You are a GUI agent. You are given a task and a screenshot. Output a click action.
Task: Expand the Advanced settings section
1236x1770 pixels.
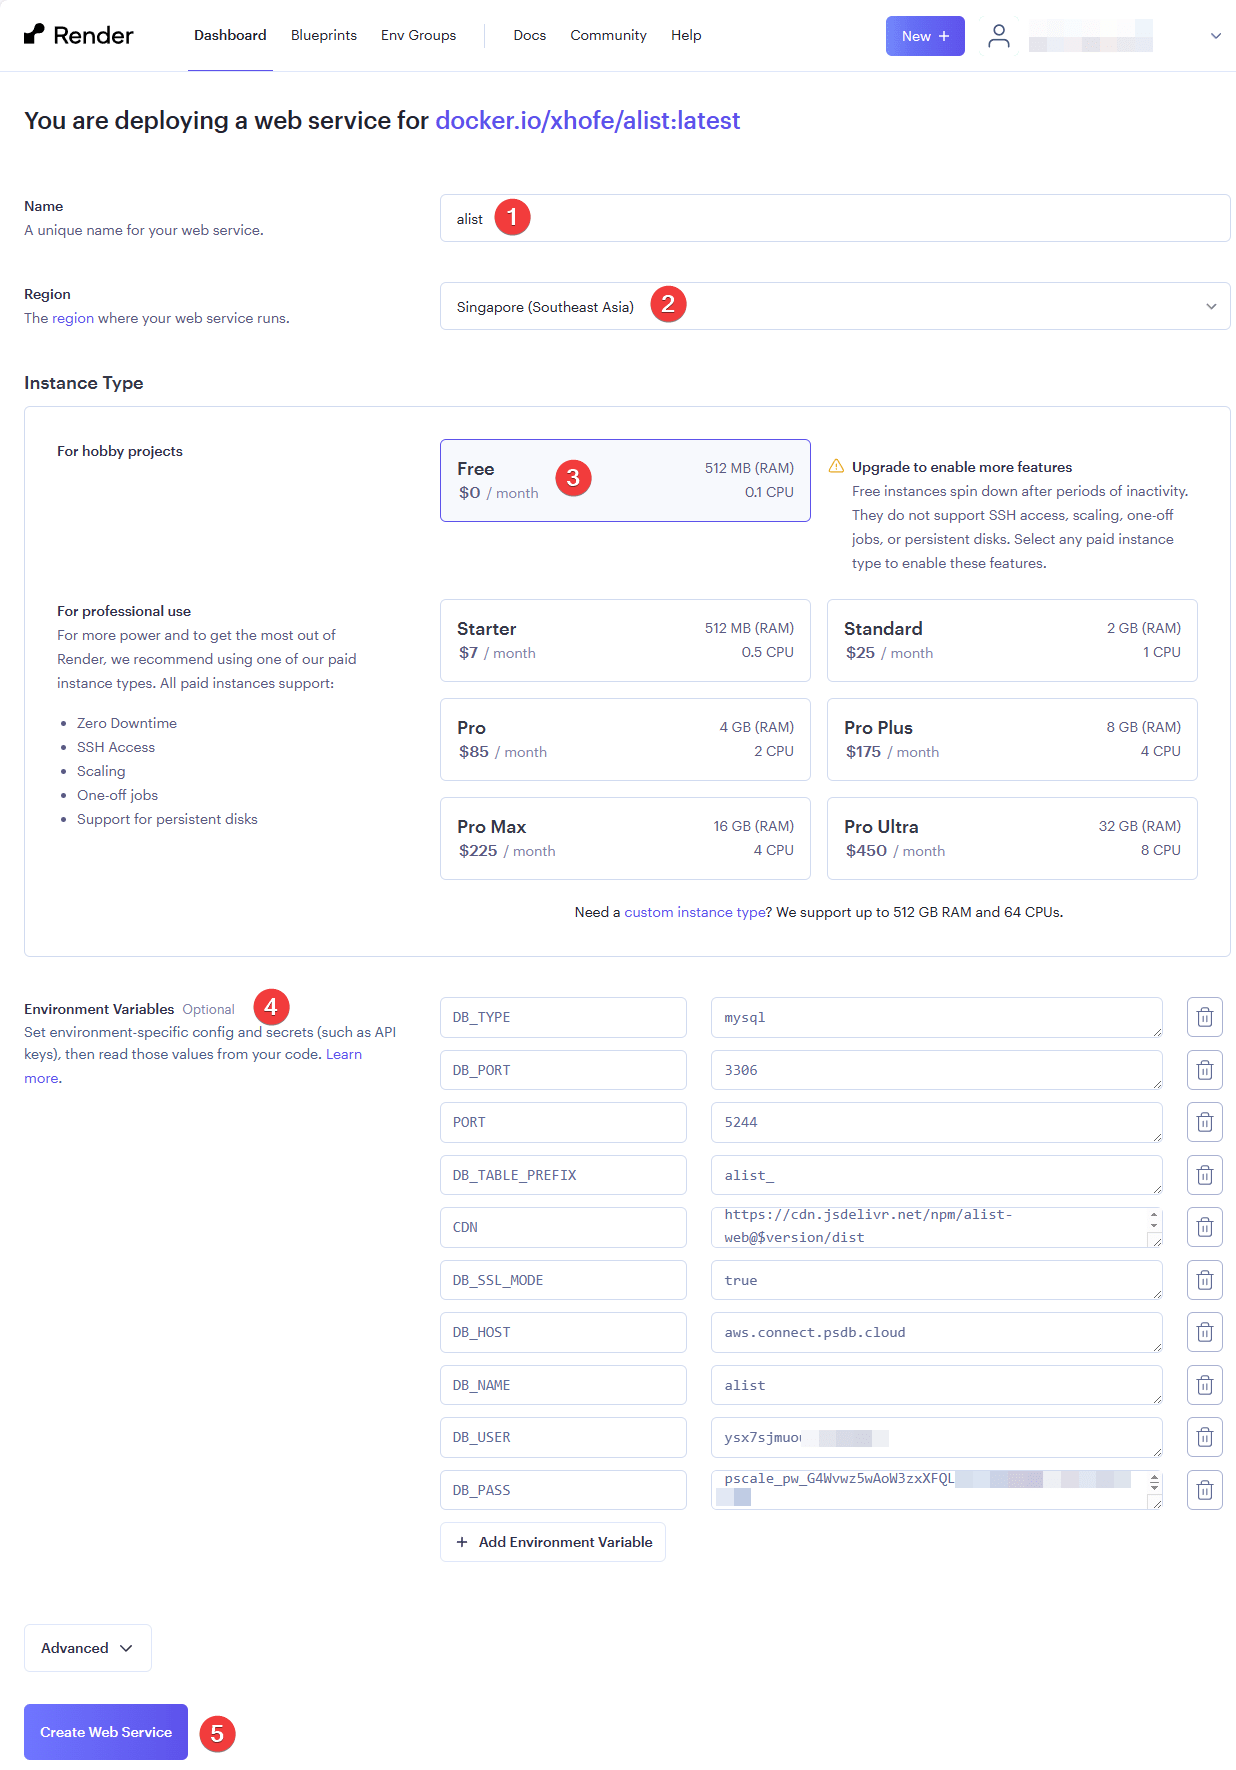[88, 1648]
